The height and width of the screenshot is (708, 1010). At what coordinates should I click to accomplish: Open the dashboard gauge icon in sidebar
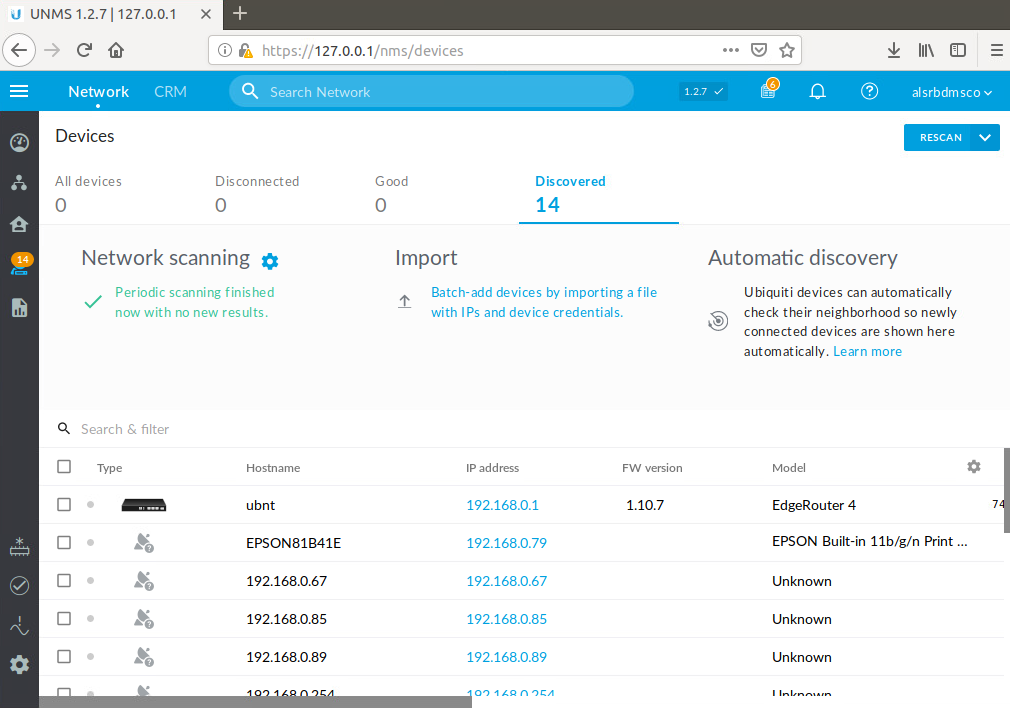(19, 142)
